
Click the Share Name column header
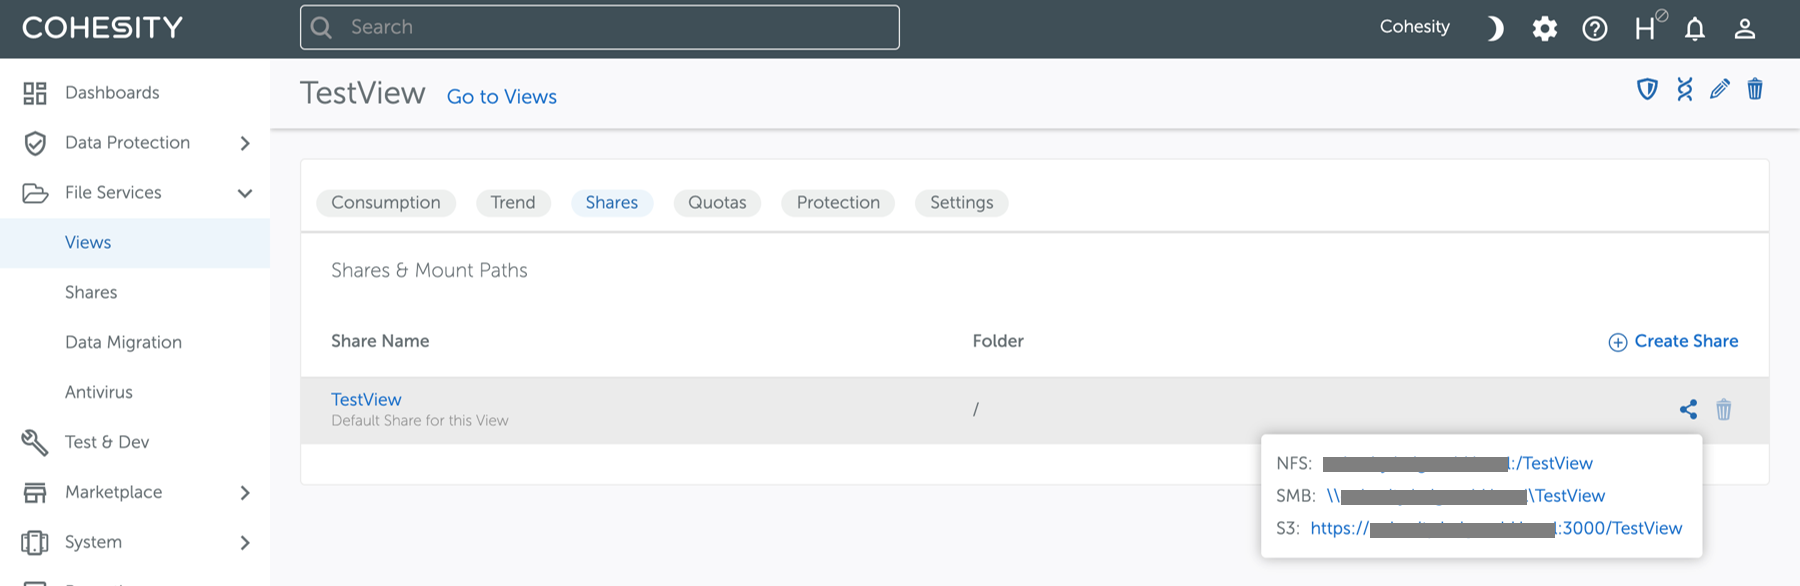(380, 341)
